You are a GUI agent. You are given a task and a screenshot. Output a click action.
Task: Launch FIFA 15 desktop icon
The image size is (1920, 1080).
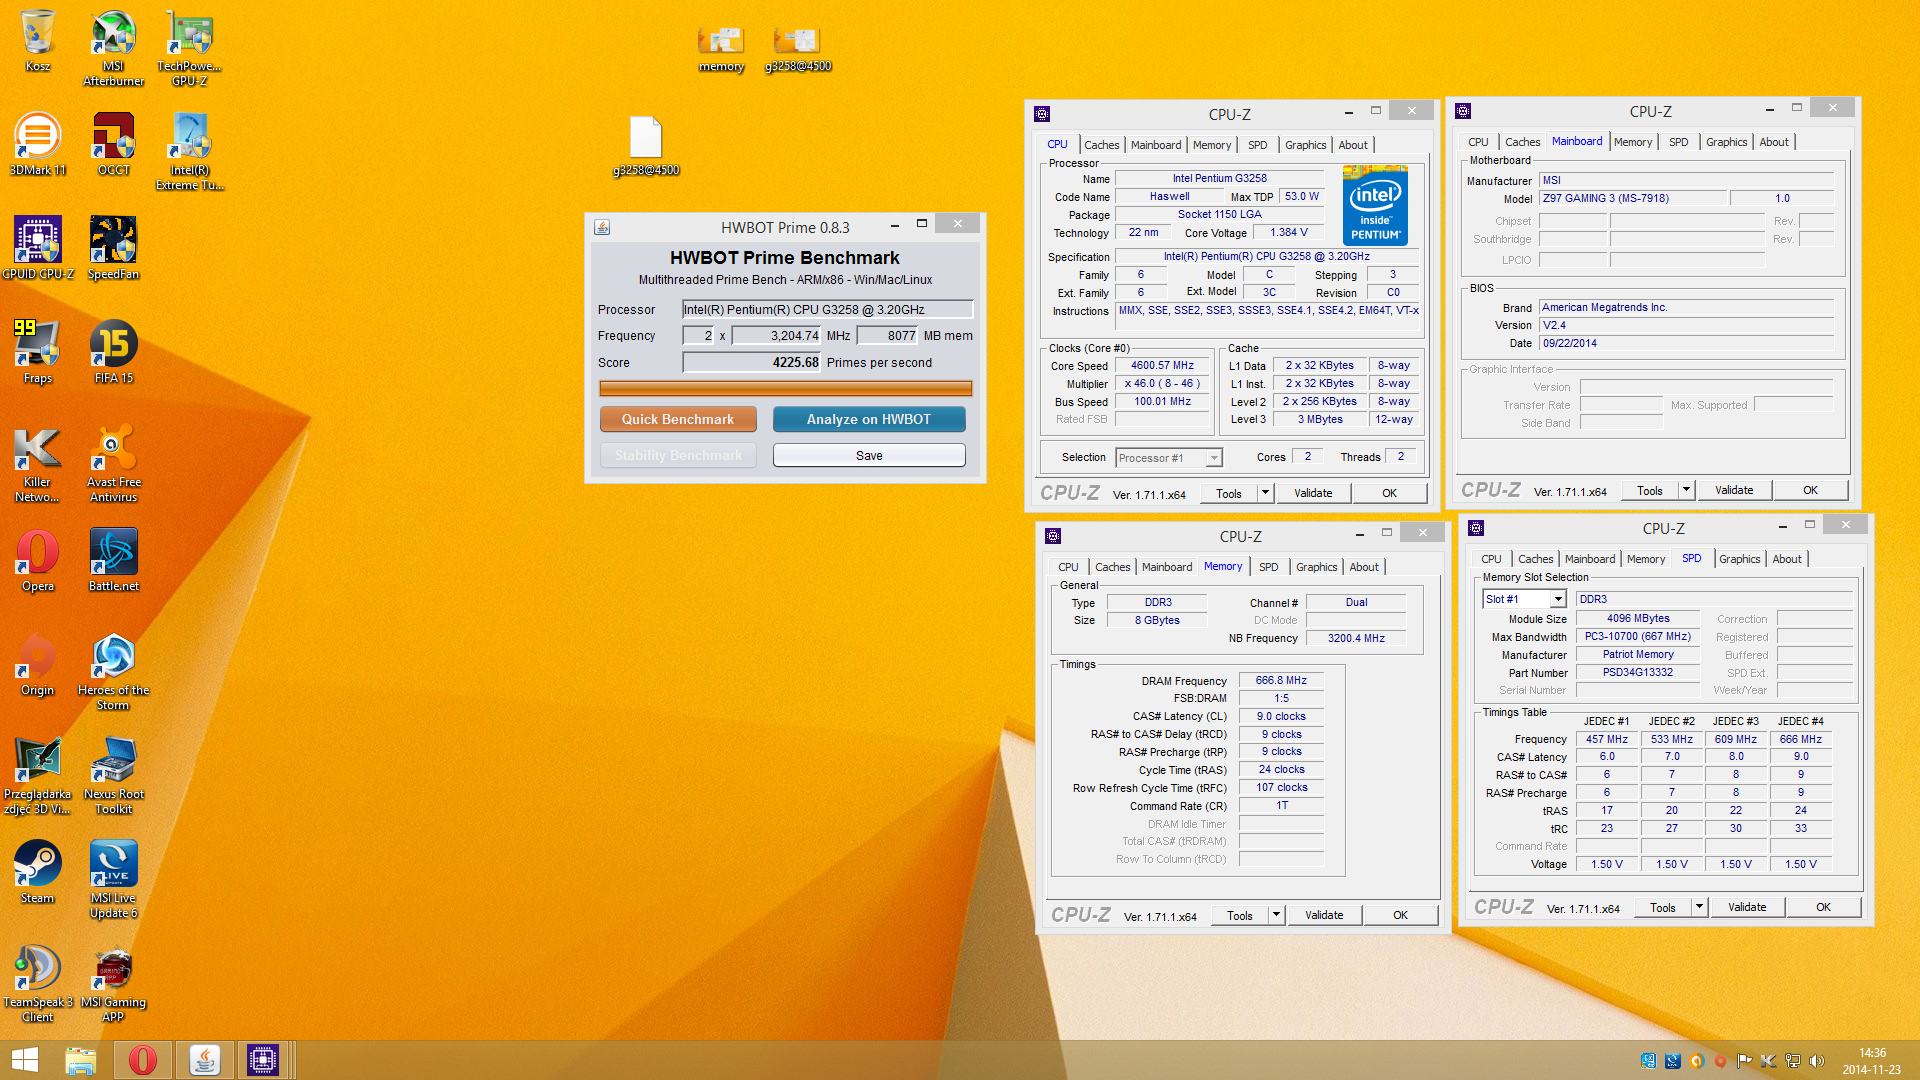113,353
